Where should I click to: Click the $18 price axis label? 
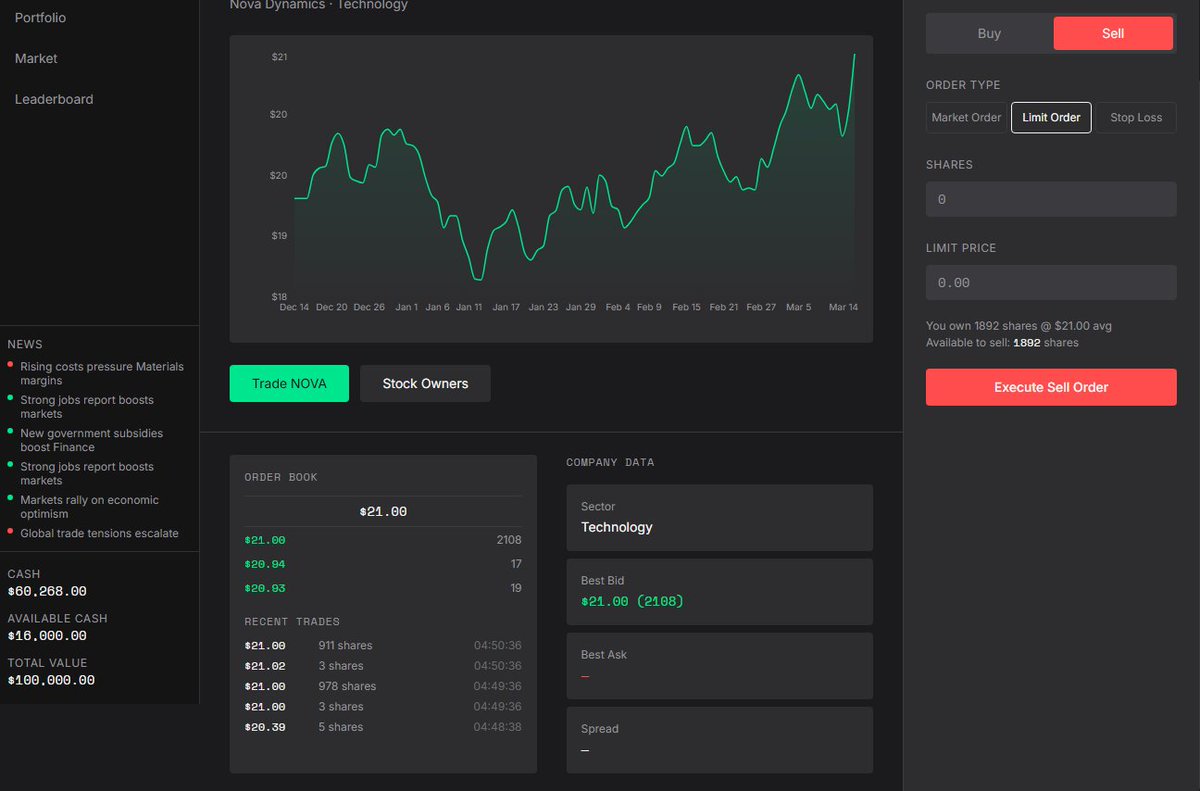coord(279,297)
